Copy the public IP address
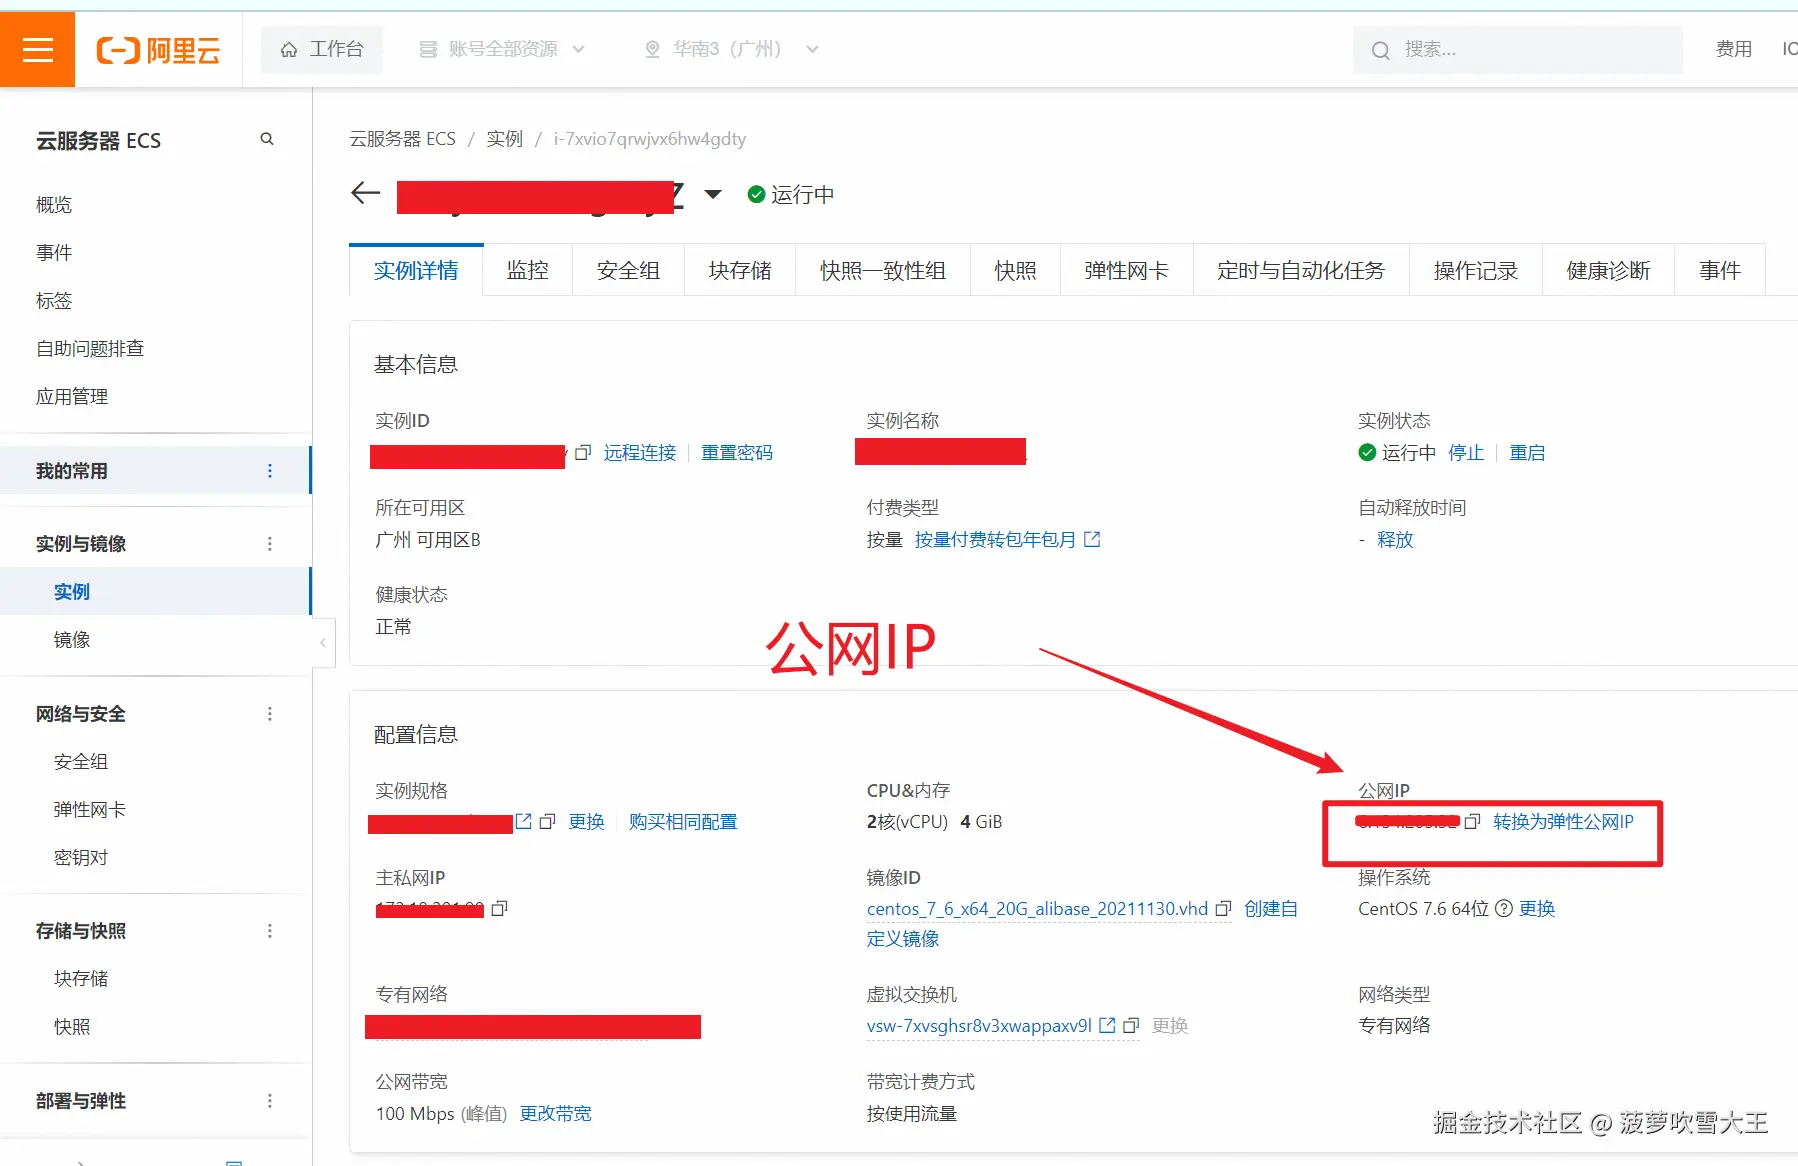Screen dimensions: 1798x1166 tap(1473, 821)
